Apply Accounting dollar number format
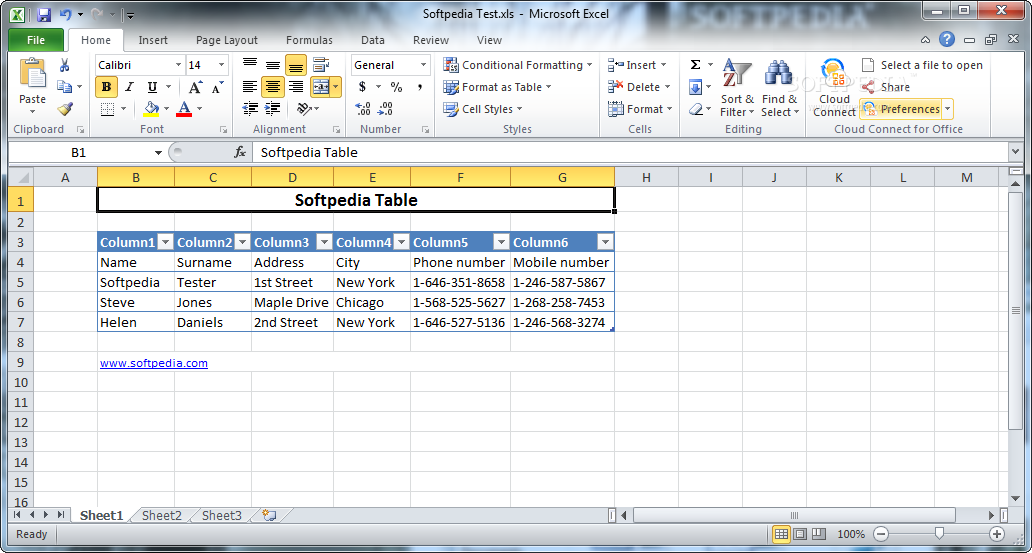1032x553 pixels. (x=362, y=87)
